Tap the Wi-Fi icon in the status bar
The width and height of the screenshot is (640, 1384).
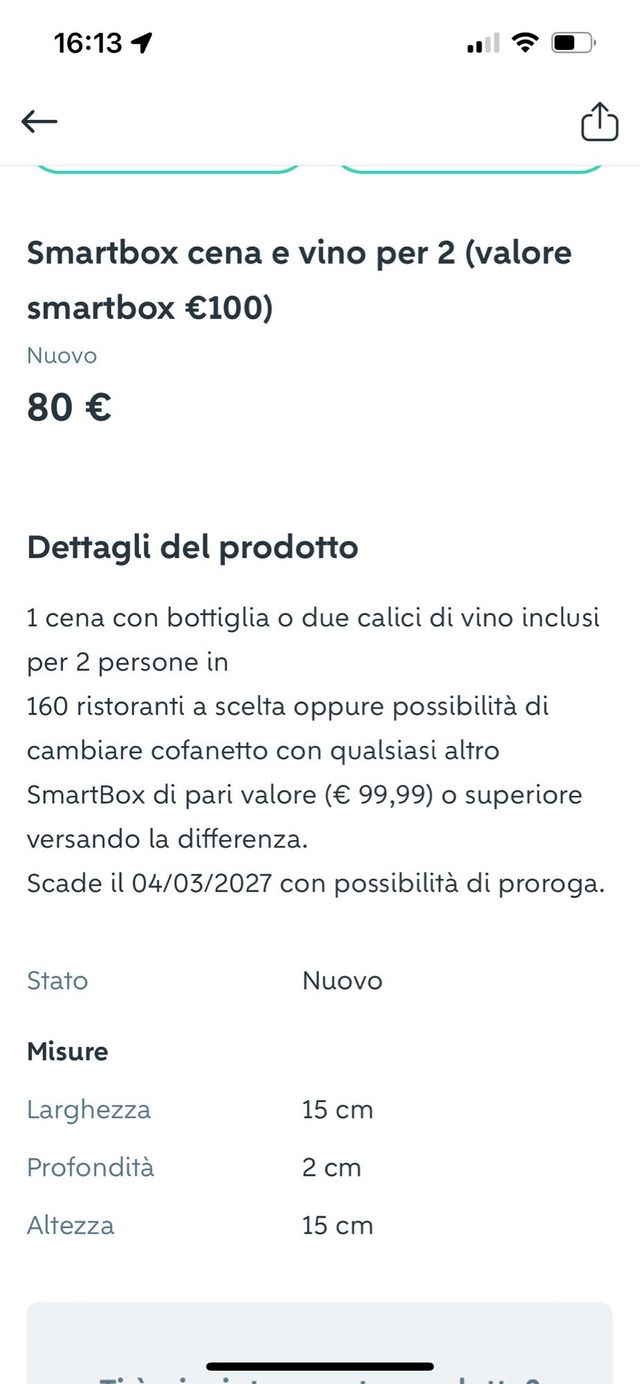pyautogui.click(x=525, y=42)
